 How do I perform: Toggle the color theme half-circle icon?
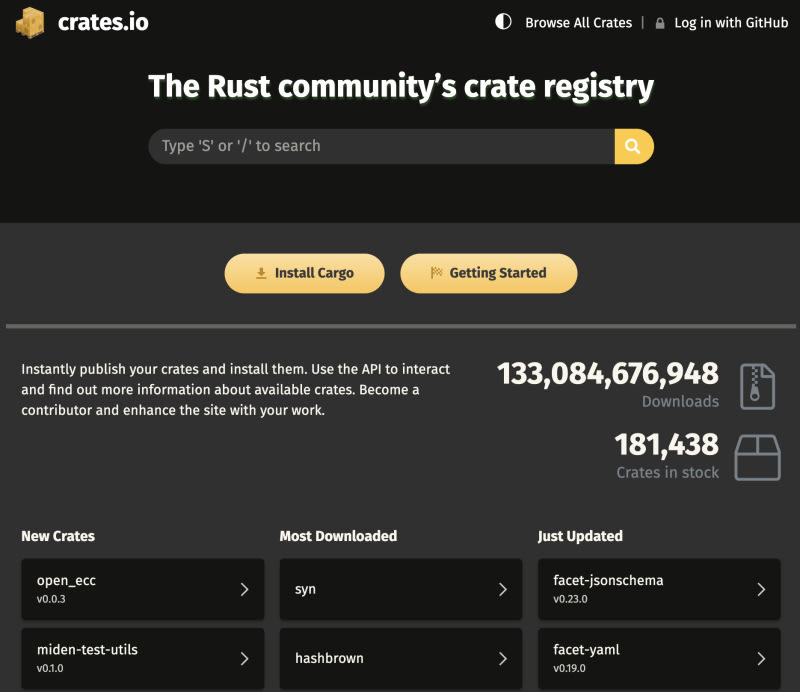(x=503, y=22)
